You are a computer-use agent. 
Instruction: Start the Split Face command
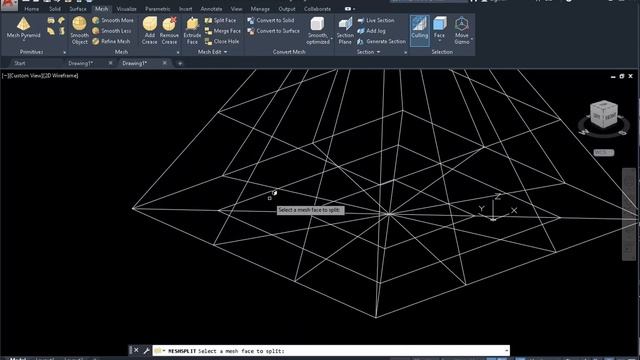220,20
